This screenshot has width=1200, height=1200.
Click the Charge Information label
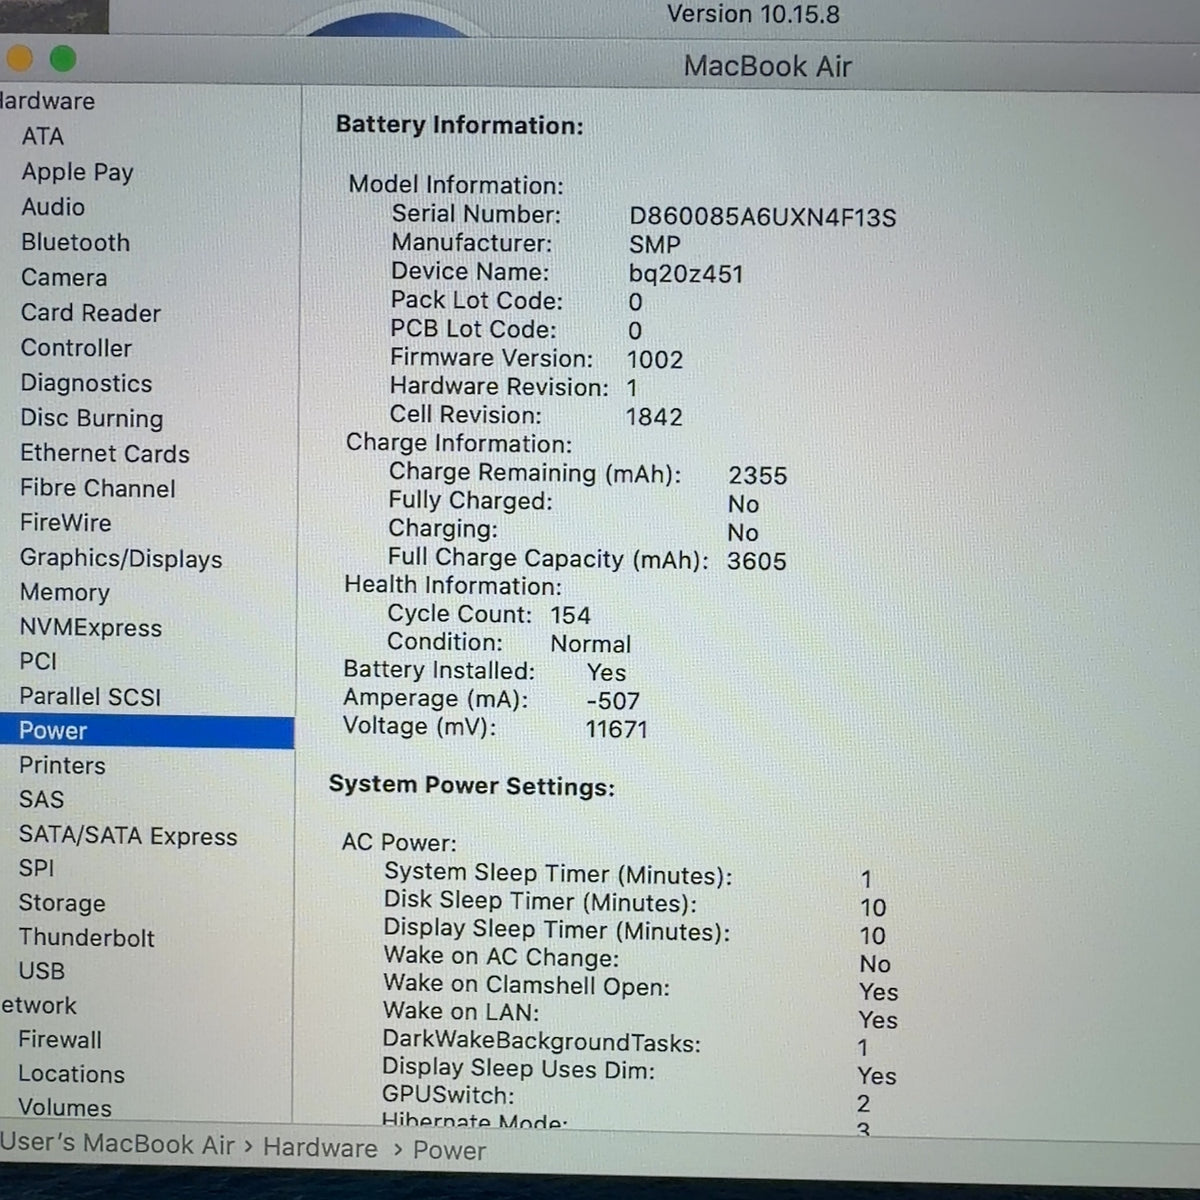point(459,443)
